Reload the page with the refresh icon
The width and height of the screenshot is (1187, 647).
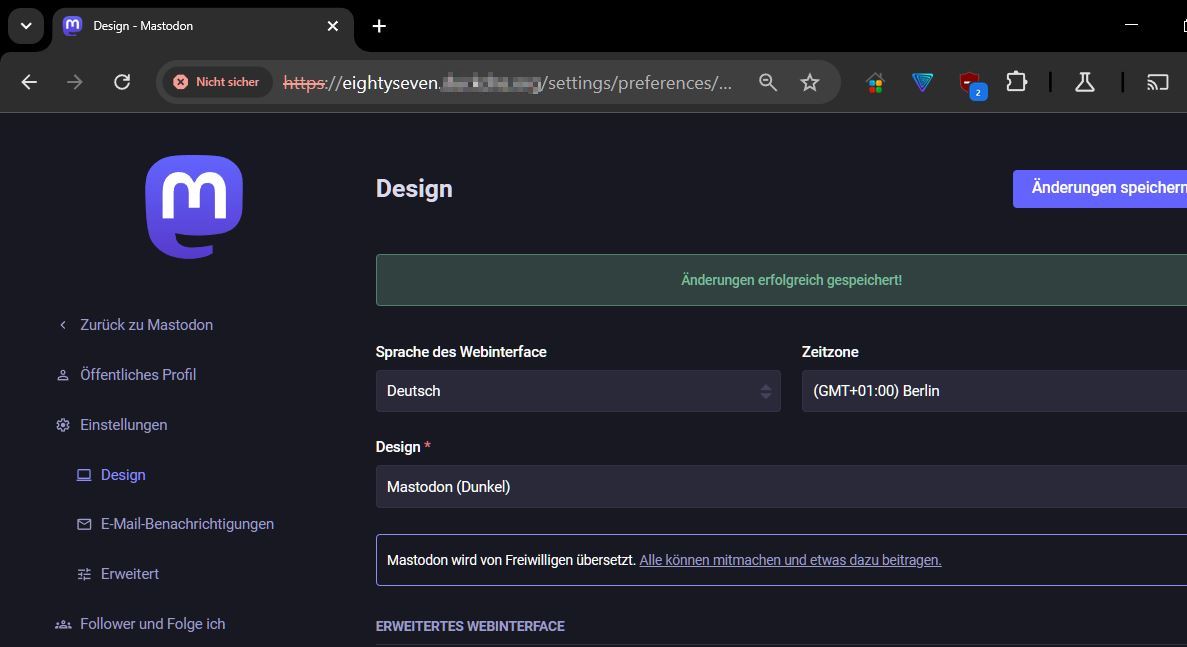tap(122, 82)
